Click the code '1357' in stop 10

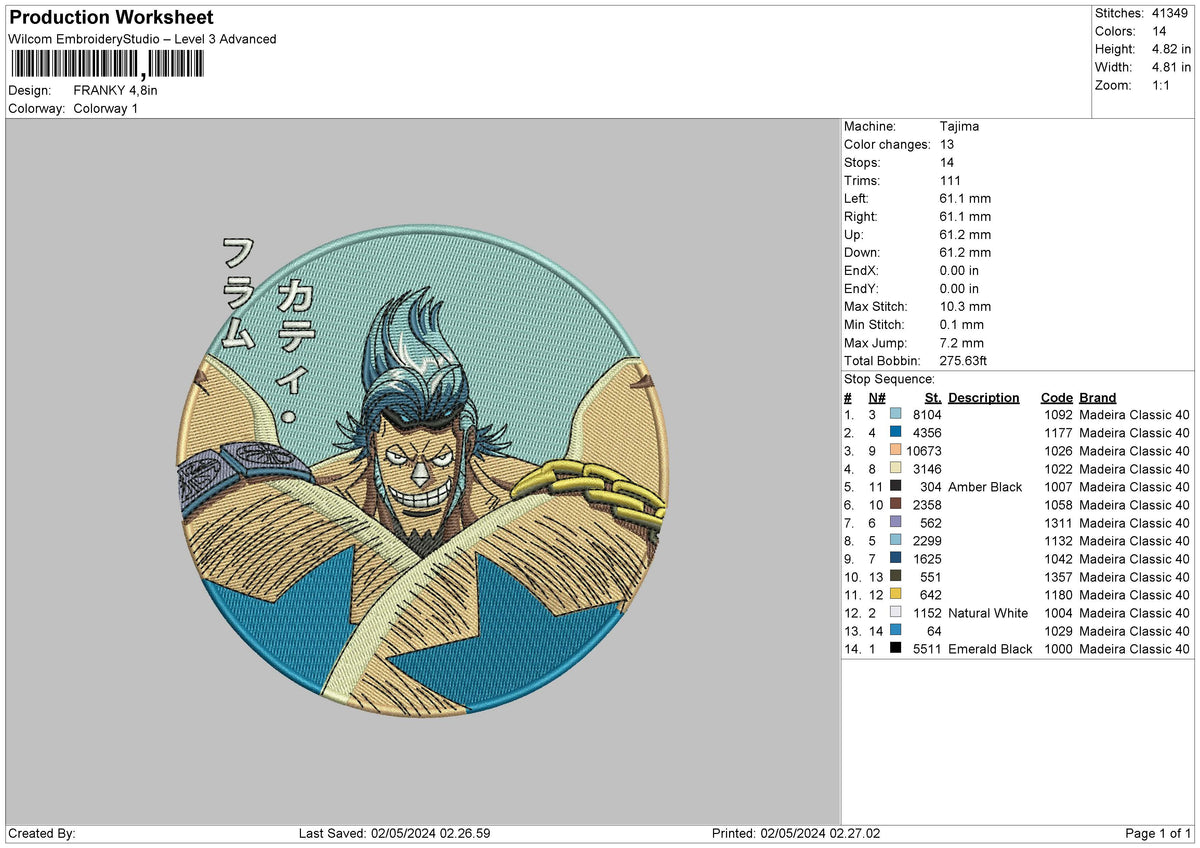(x=1057, y=577)
